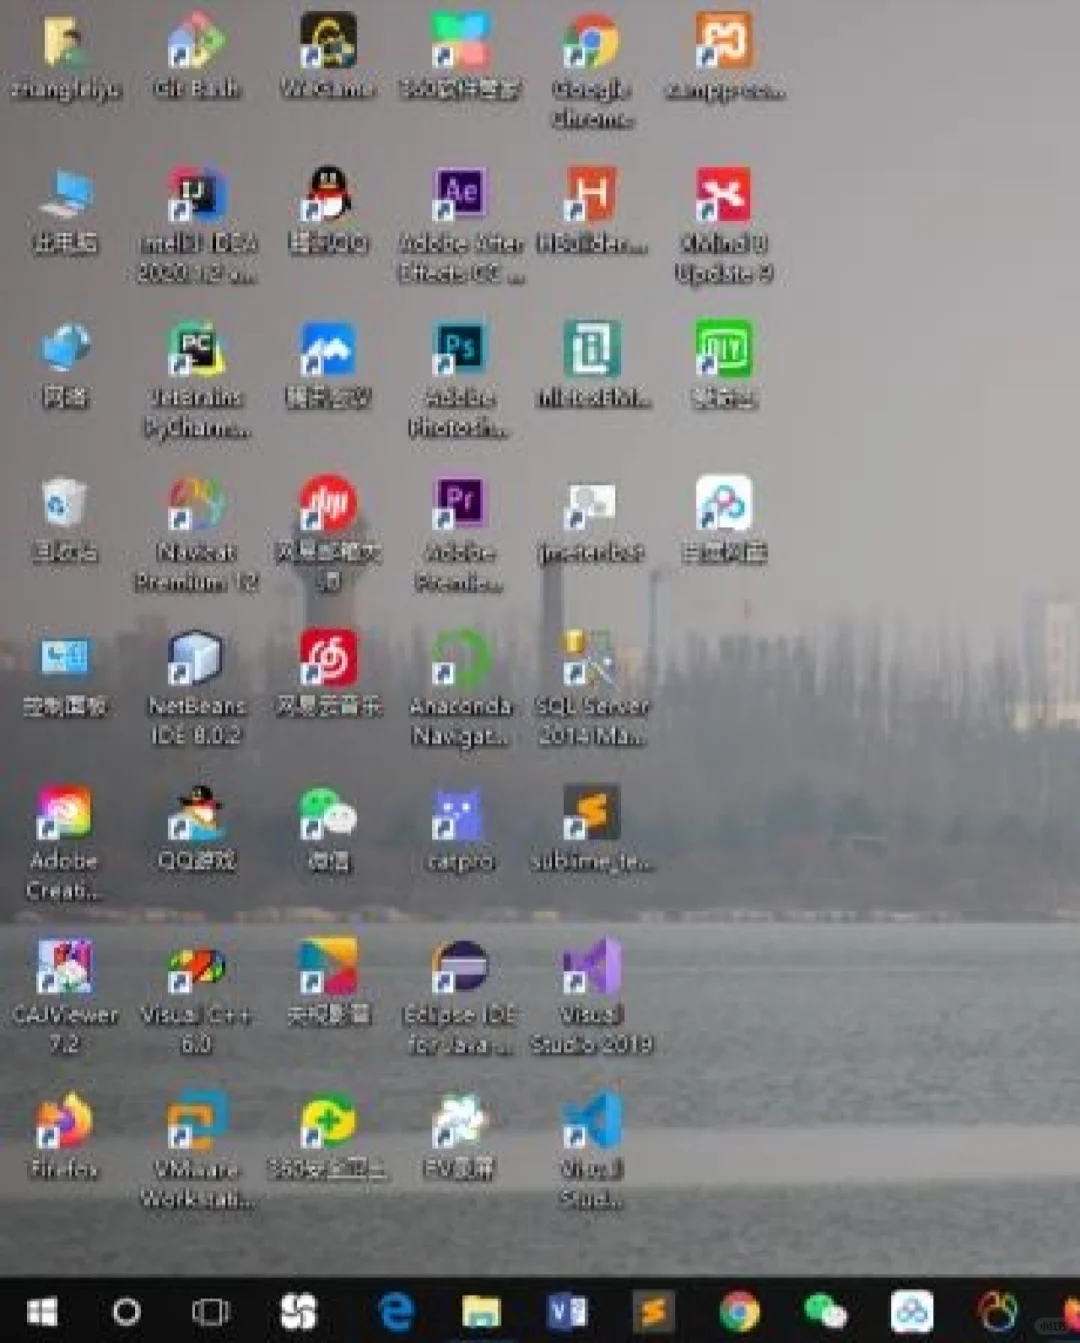The image size is (1080, 1343).
Task: Open File Explorer from the taskbar
Action: [x=481, y=1311]
